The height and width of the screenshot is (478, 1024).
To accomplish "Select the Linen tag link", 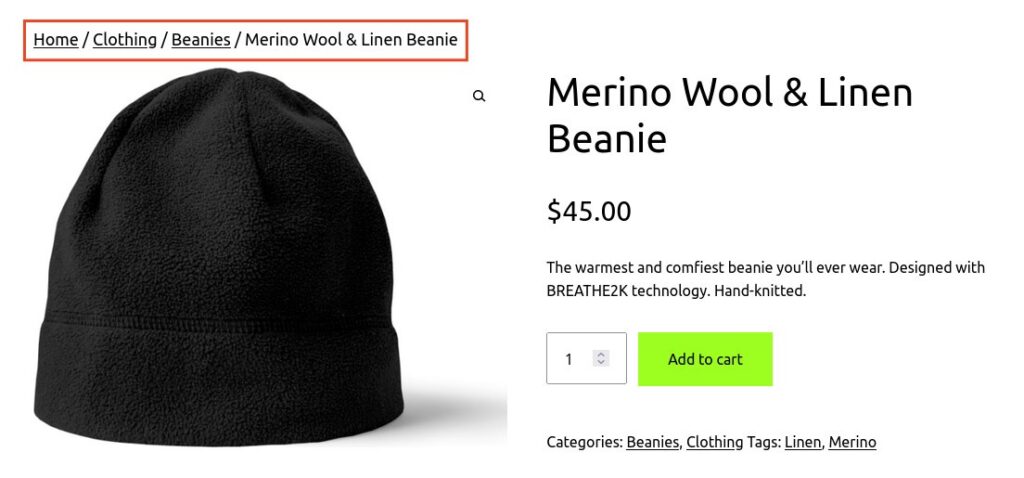I will (x=802, y=442).
